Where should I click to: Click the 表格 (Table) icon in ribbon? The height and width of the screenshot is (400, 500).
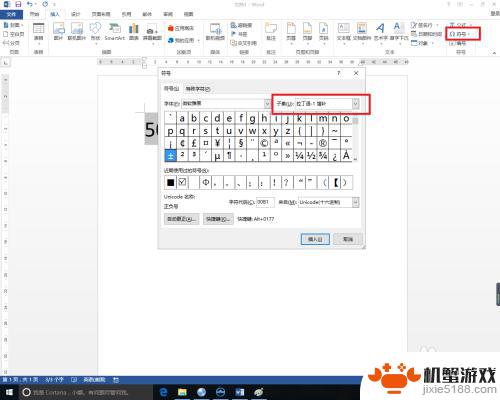coord(38,32)
